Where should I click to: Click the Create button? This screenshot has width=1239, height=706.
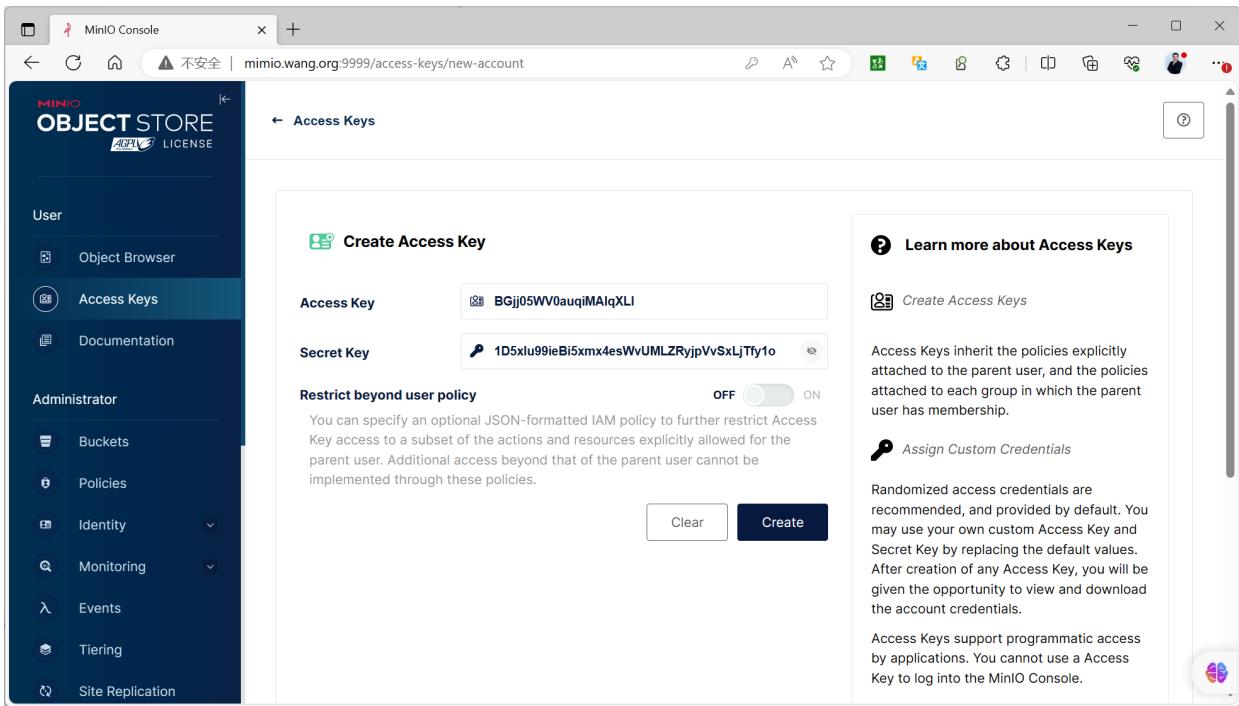coord(783,522)
